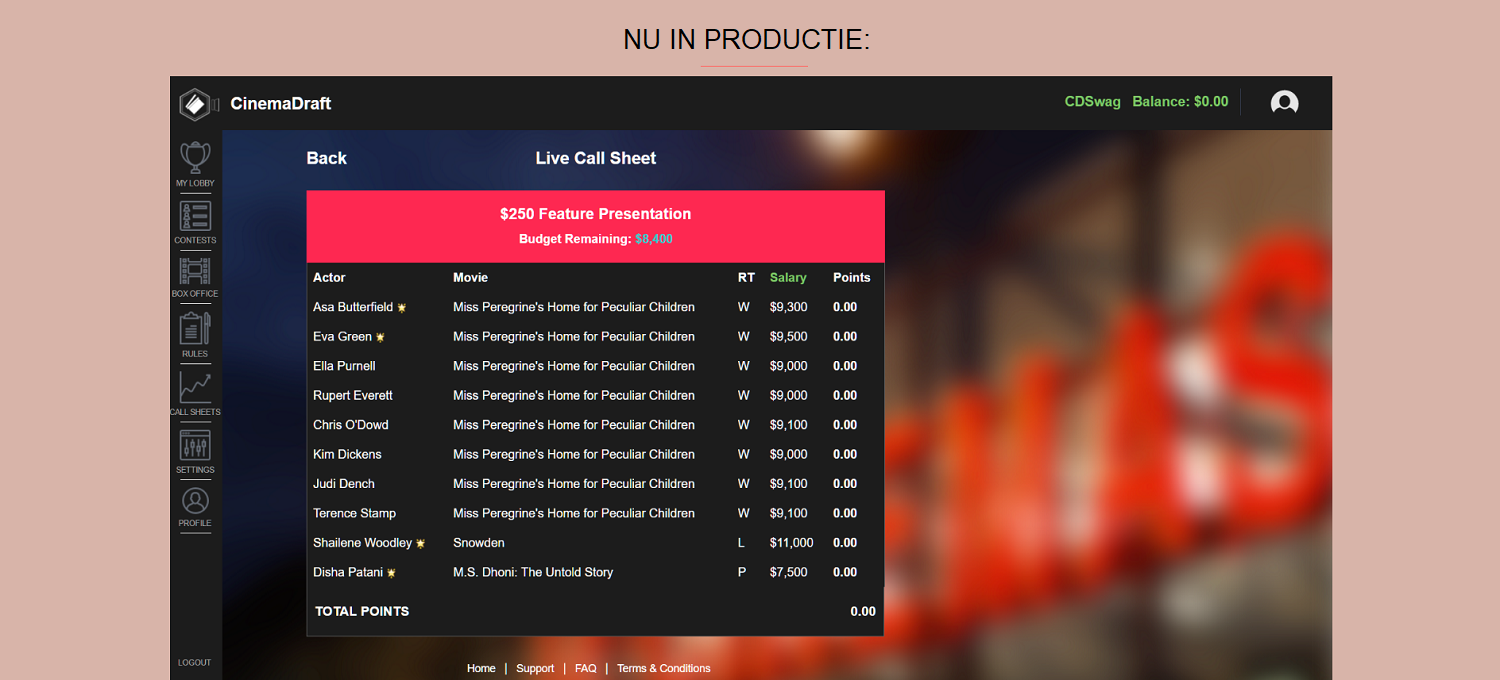Click Balance: $0.00 in header
This screenshot has width=1500, height=680.
(x=1180, y=102)
